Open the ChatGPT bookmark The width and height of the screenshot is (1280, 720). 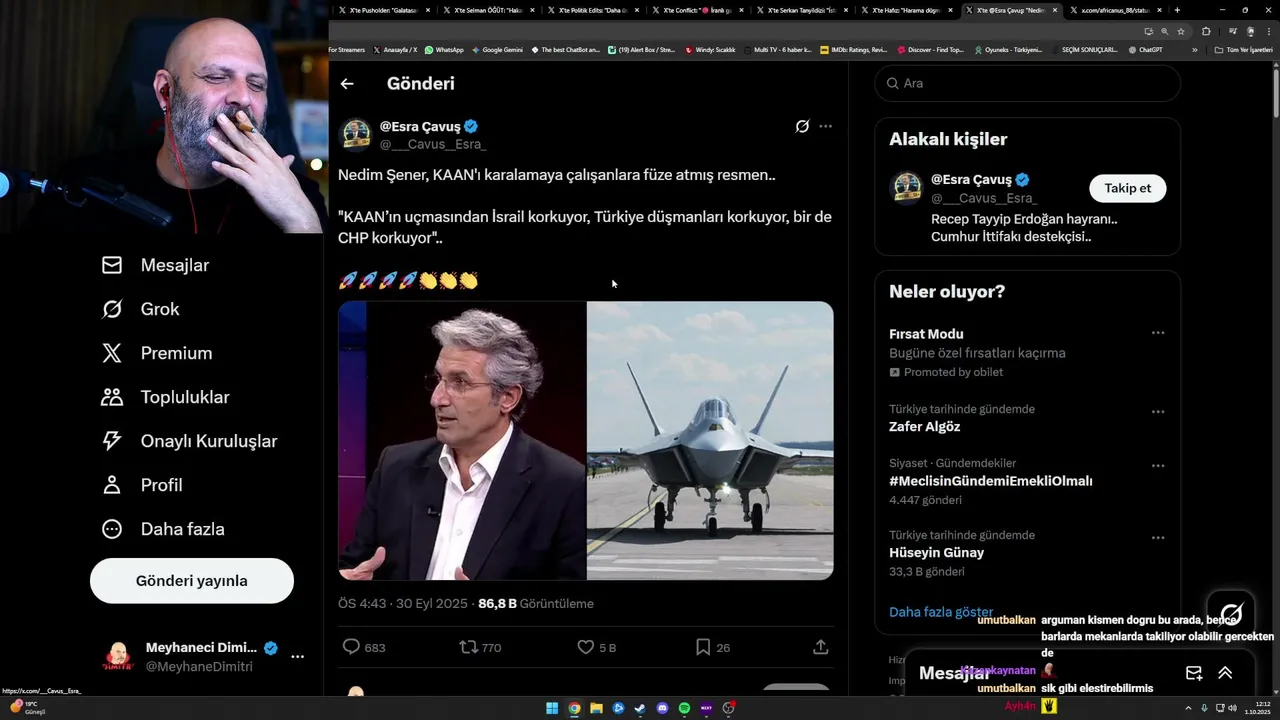click(x=1145, y=49)
